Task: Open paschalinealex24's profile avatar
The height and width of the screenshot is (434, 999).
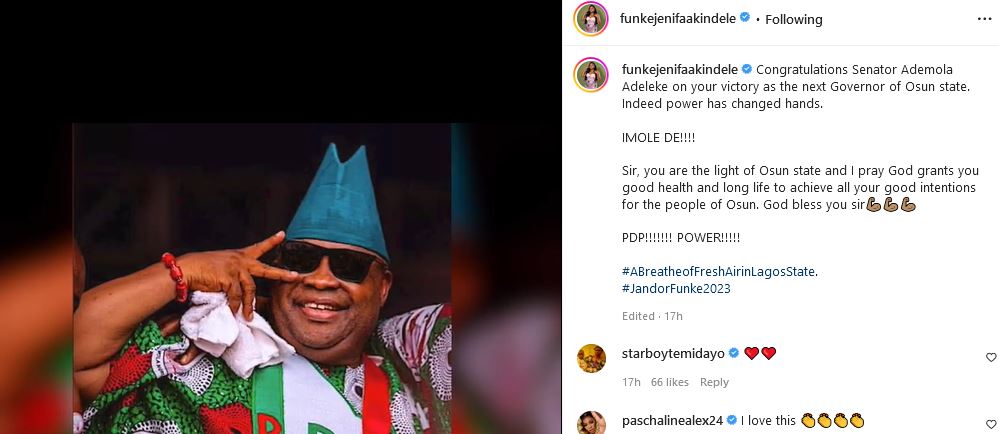Action: click(591, 423)
